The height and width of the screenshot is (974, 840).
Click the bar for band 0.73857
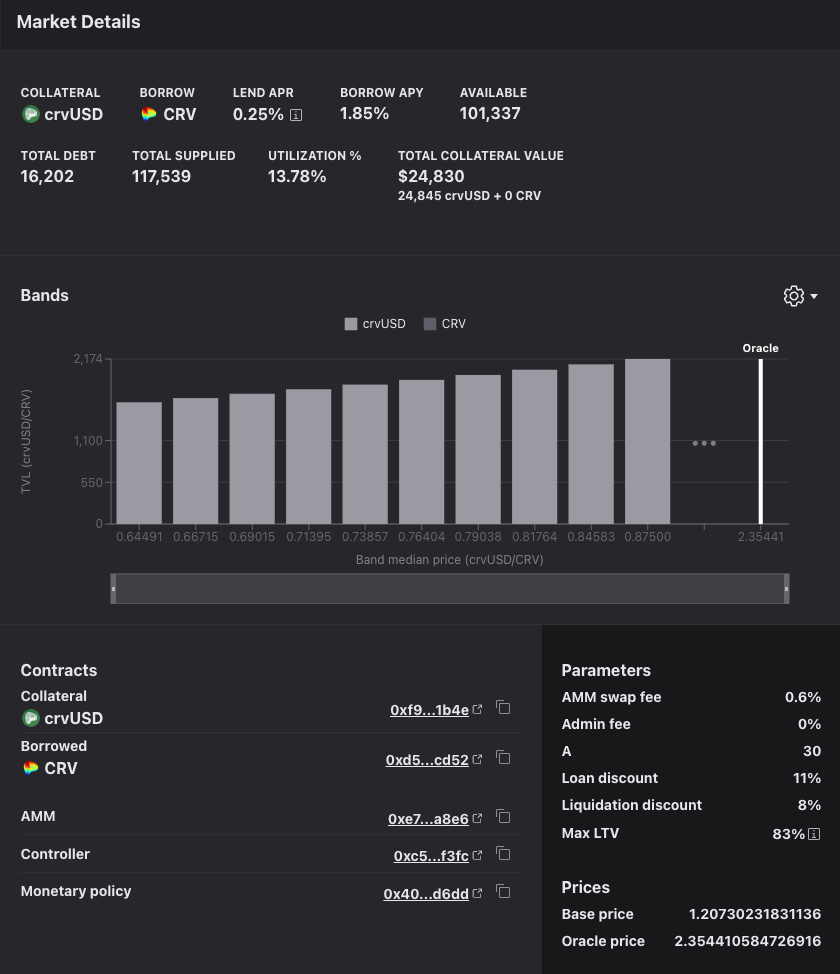365,454
